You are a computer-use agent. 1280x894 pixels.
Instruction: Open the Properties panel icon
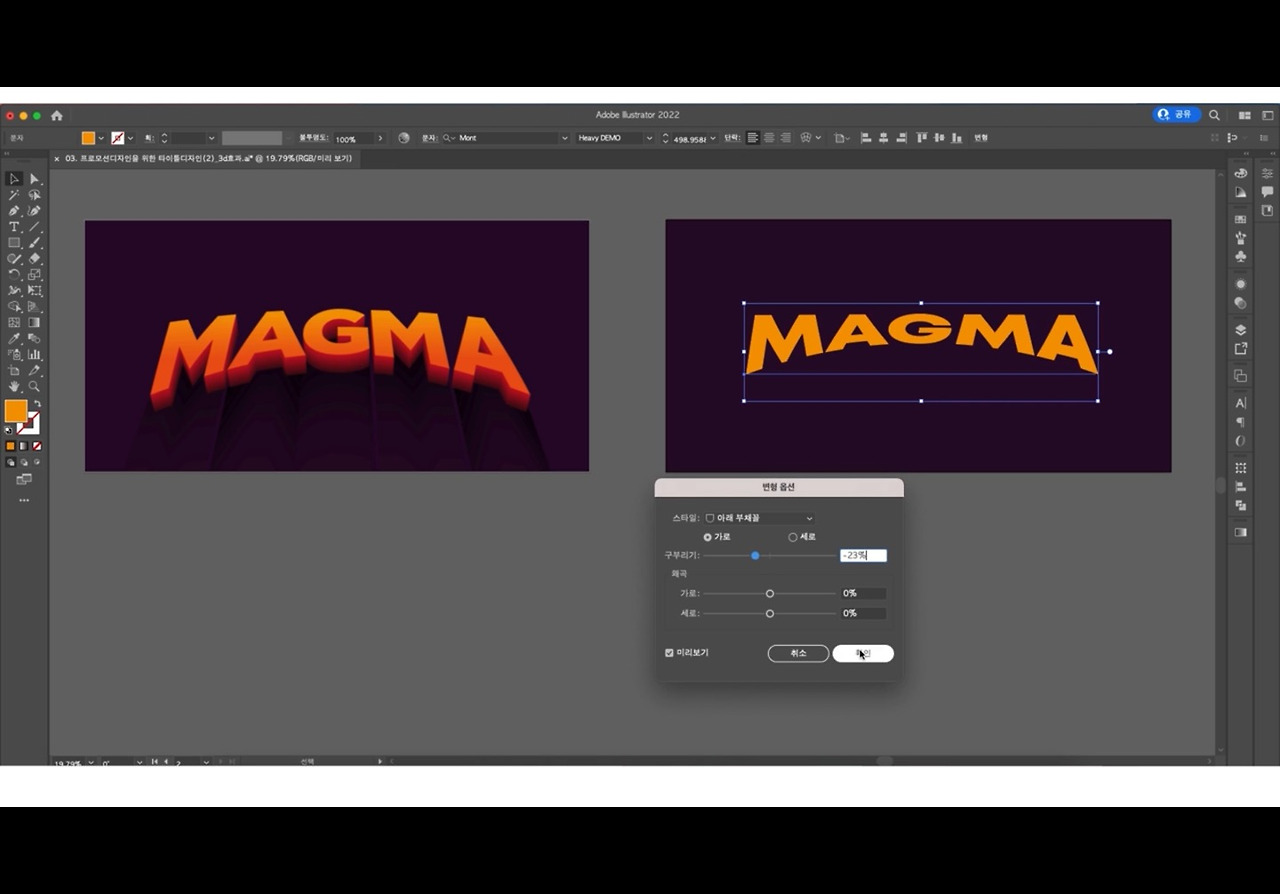(1267, 173)
